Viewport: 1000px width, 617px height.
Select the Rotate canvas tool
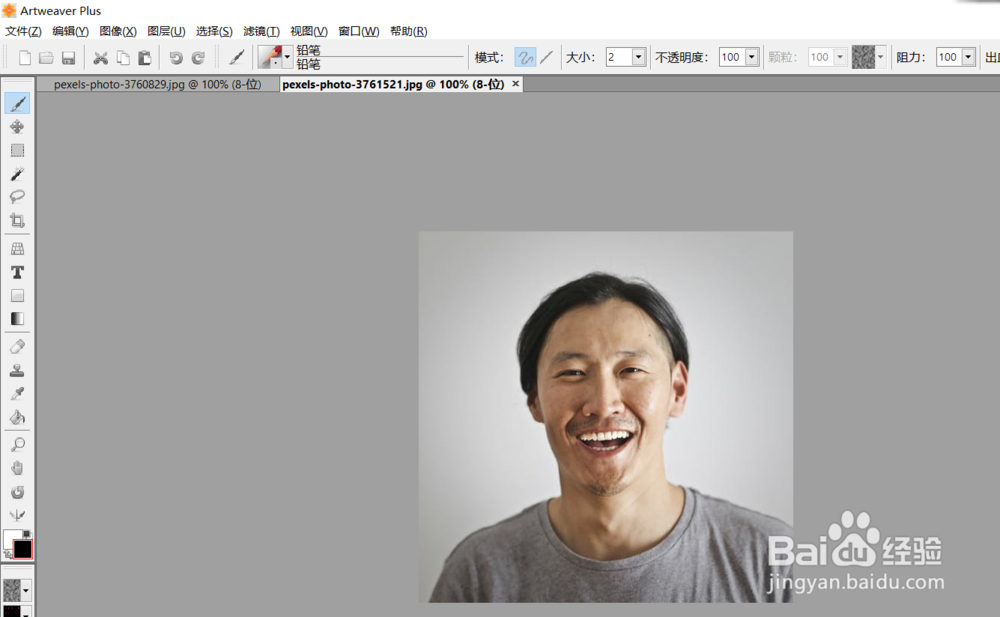pyautogui.click(x=17, y=492)
